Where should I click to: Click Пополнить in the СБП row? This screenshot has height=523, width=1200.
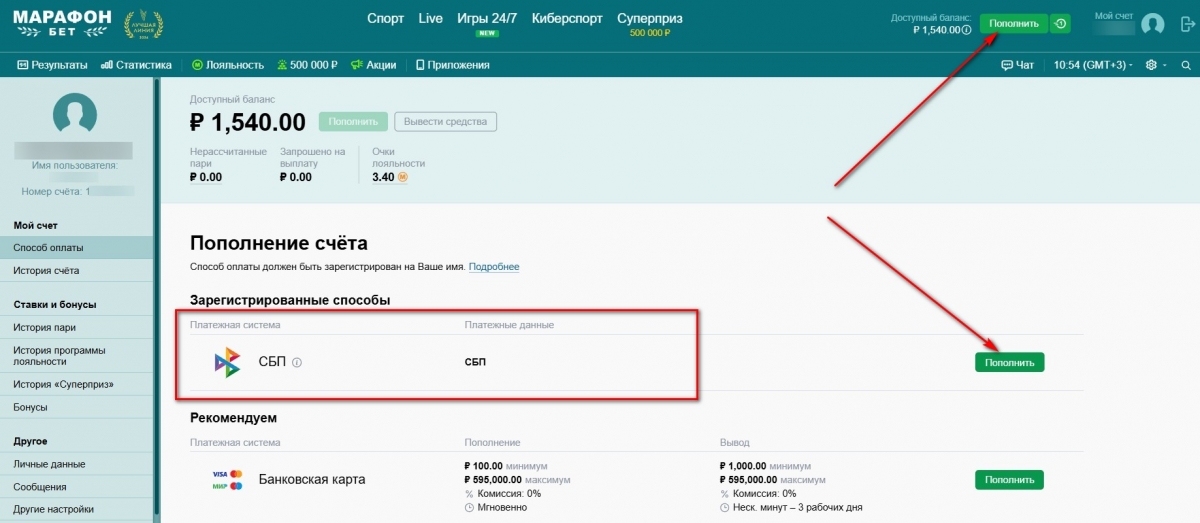tap(1009, 362)
